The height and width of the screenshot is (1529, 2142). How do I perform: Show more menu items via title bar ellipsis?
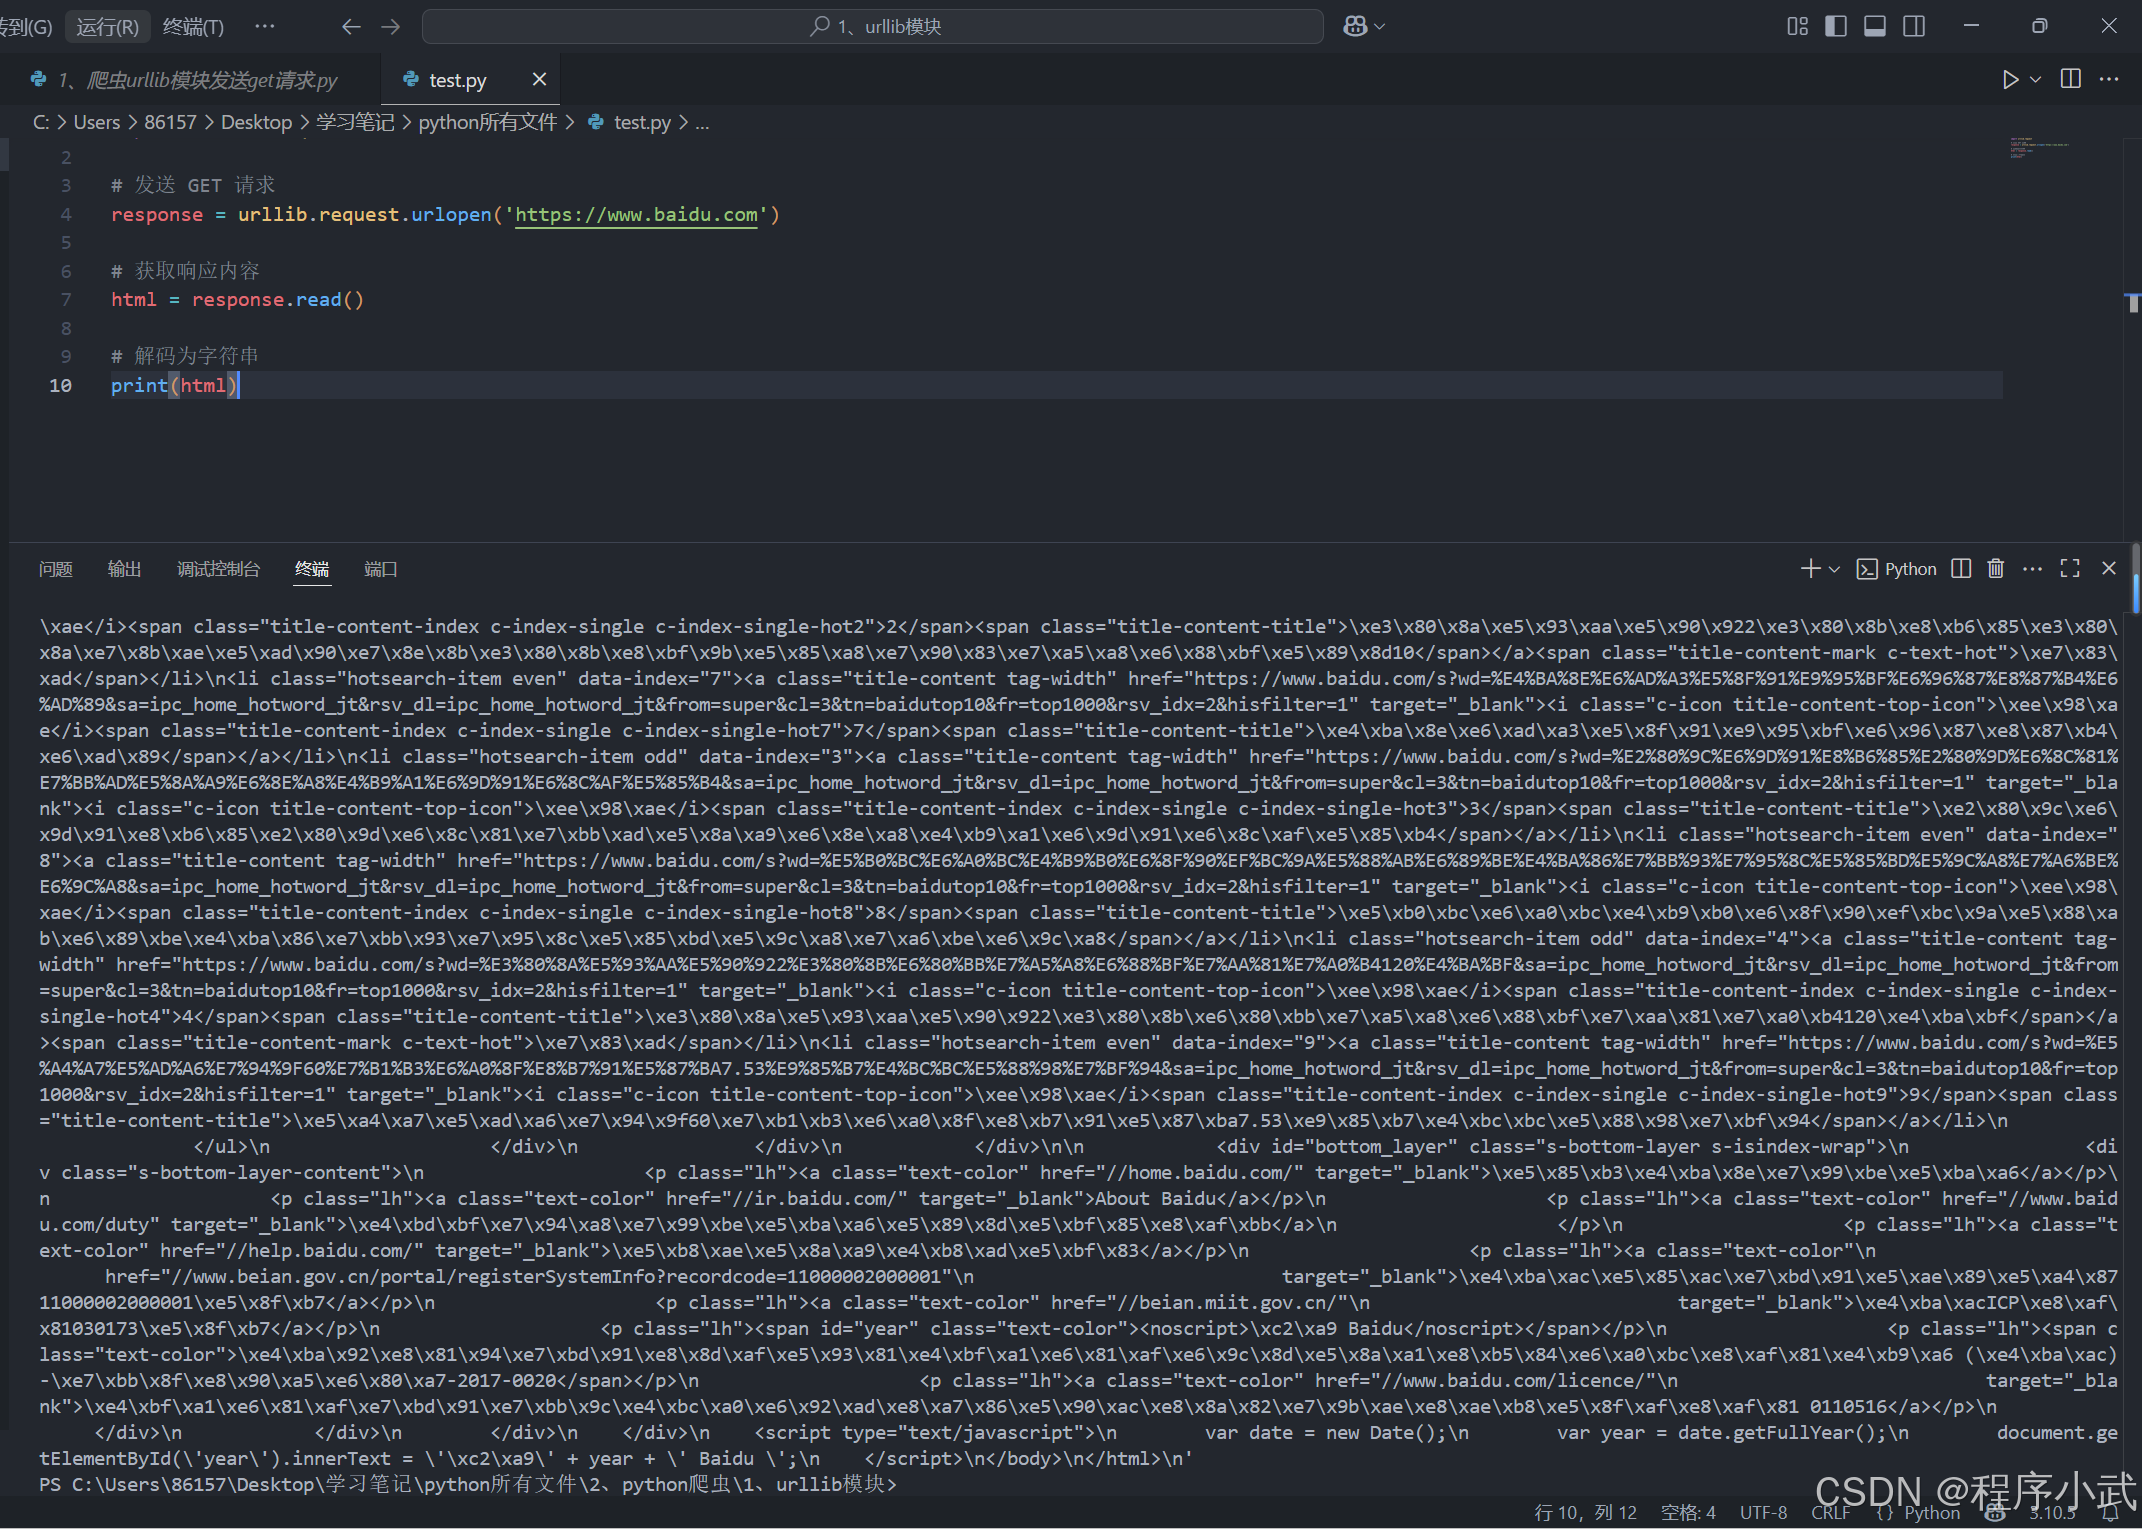pyautogui.click(x=265, y=26)
